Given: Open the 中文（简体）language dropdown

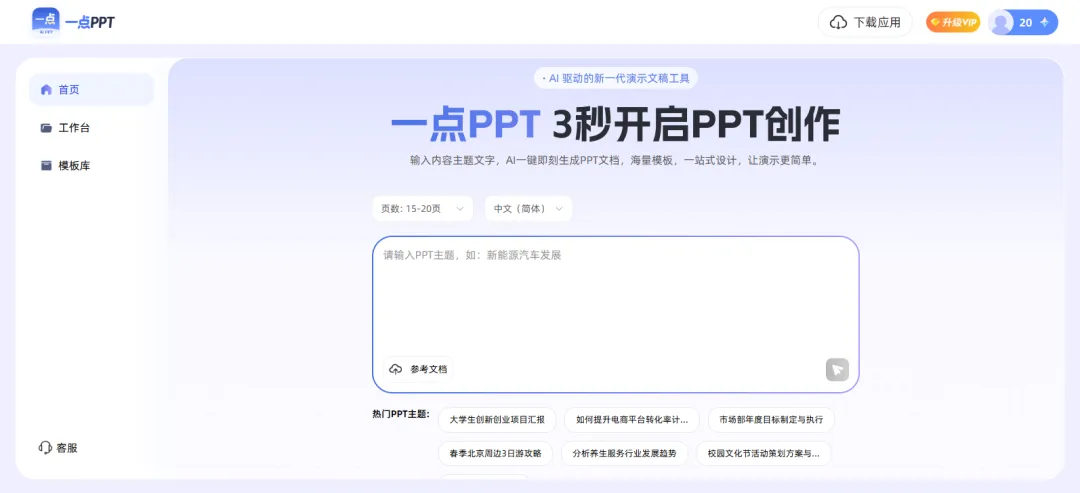Looking at the screenshot, I should (x=528, y=209).
